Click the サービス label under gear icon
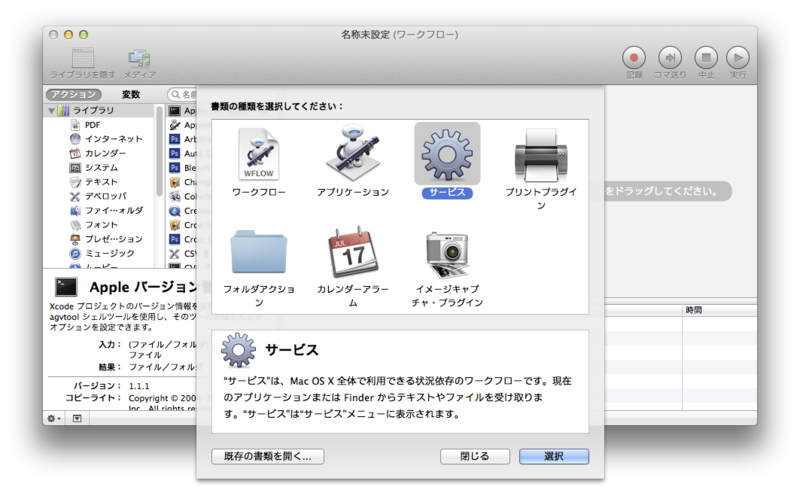 (447, 192)
